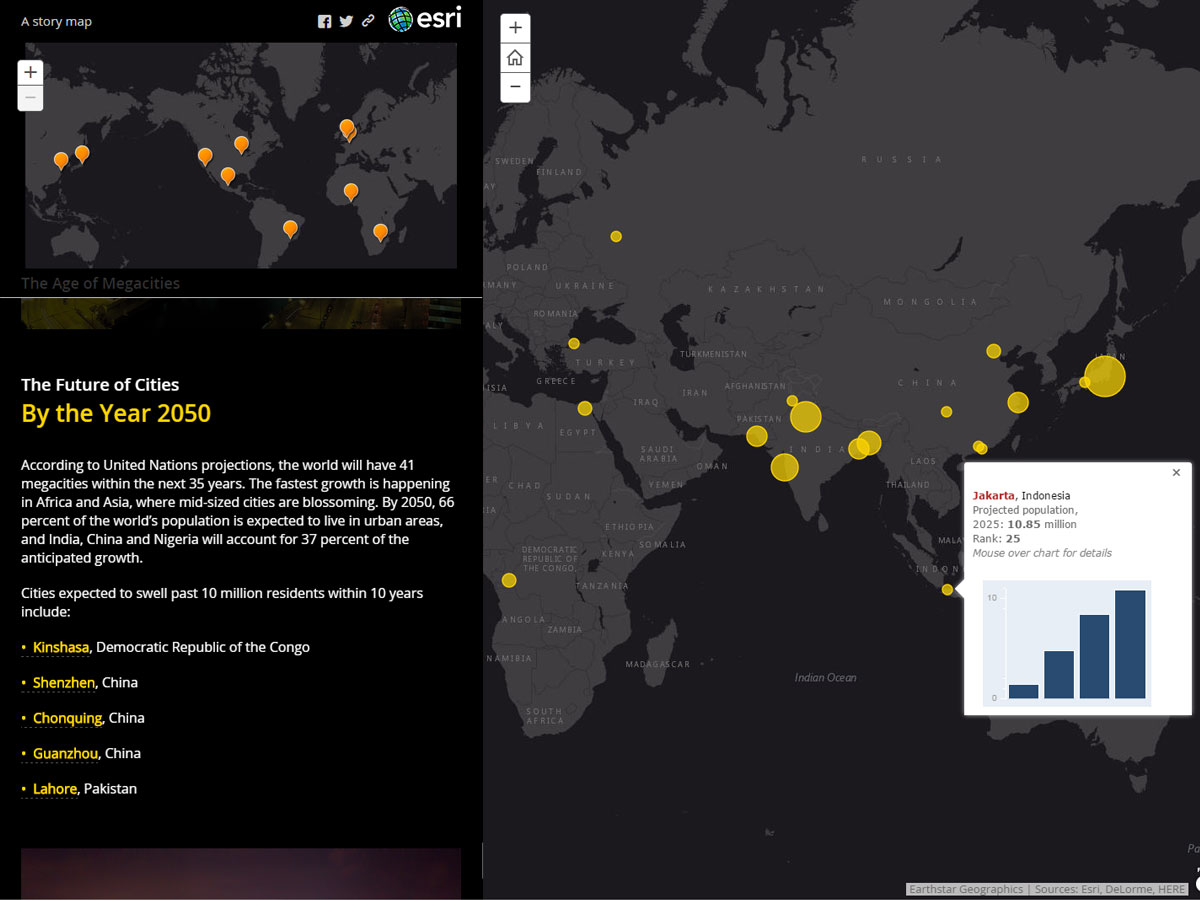This screenshot has height=900, width=1200.
Task: Reset main map to home extent
Action: pyautogui.click(x=515, y=58)
